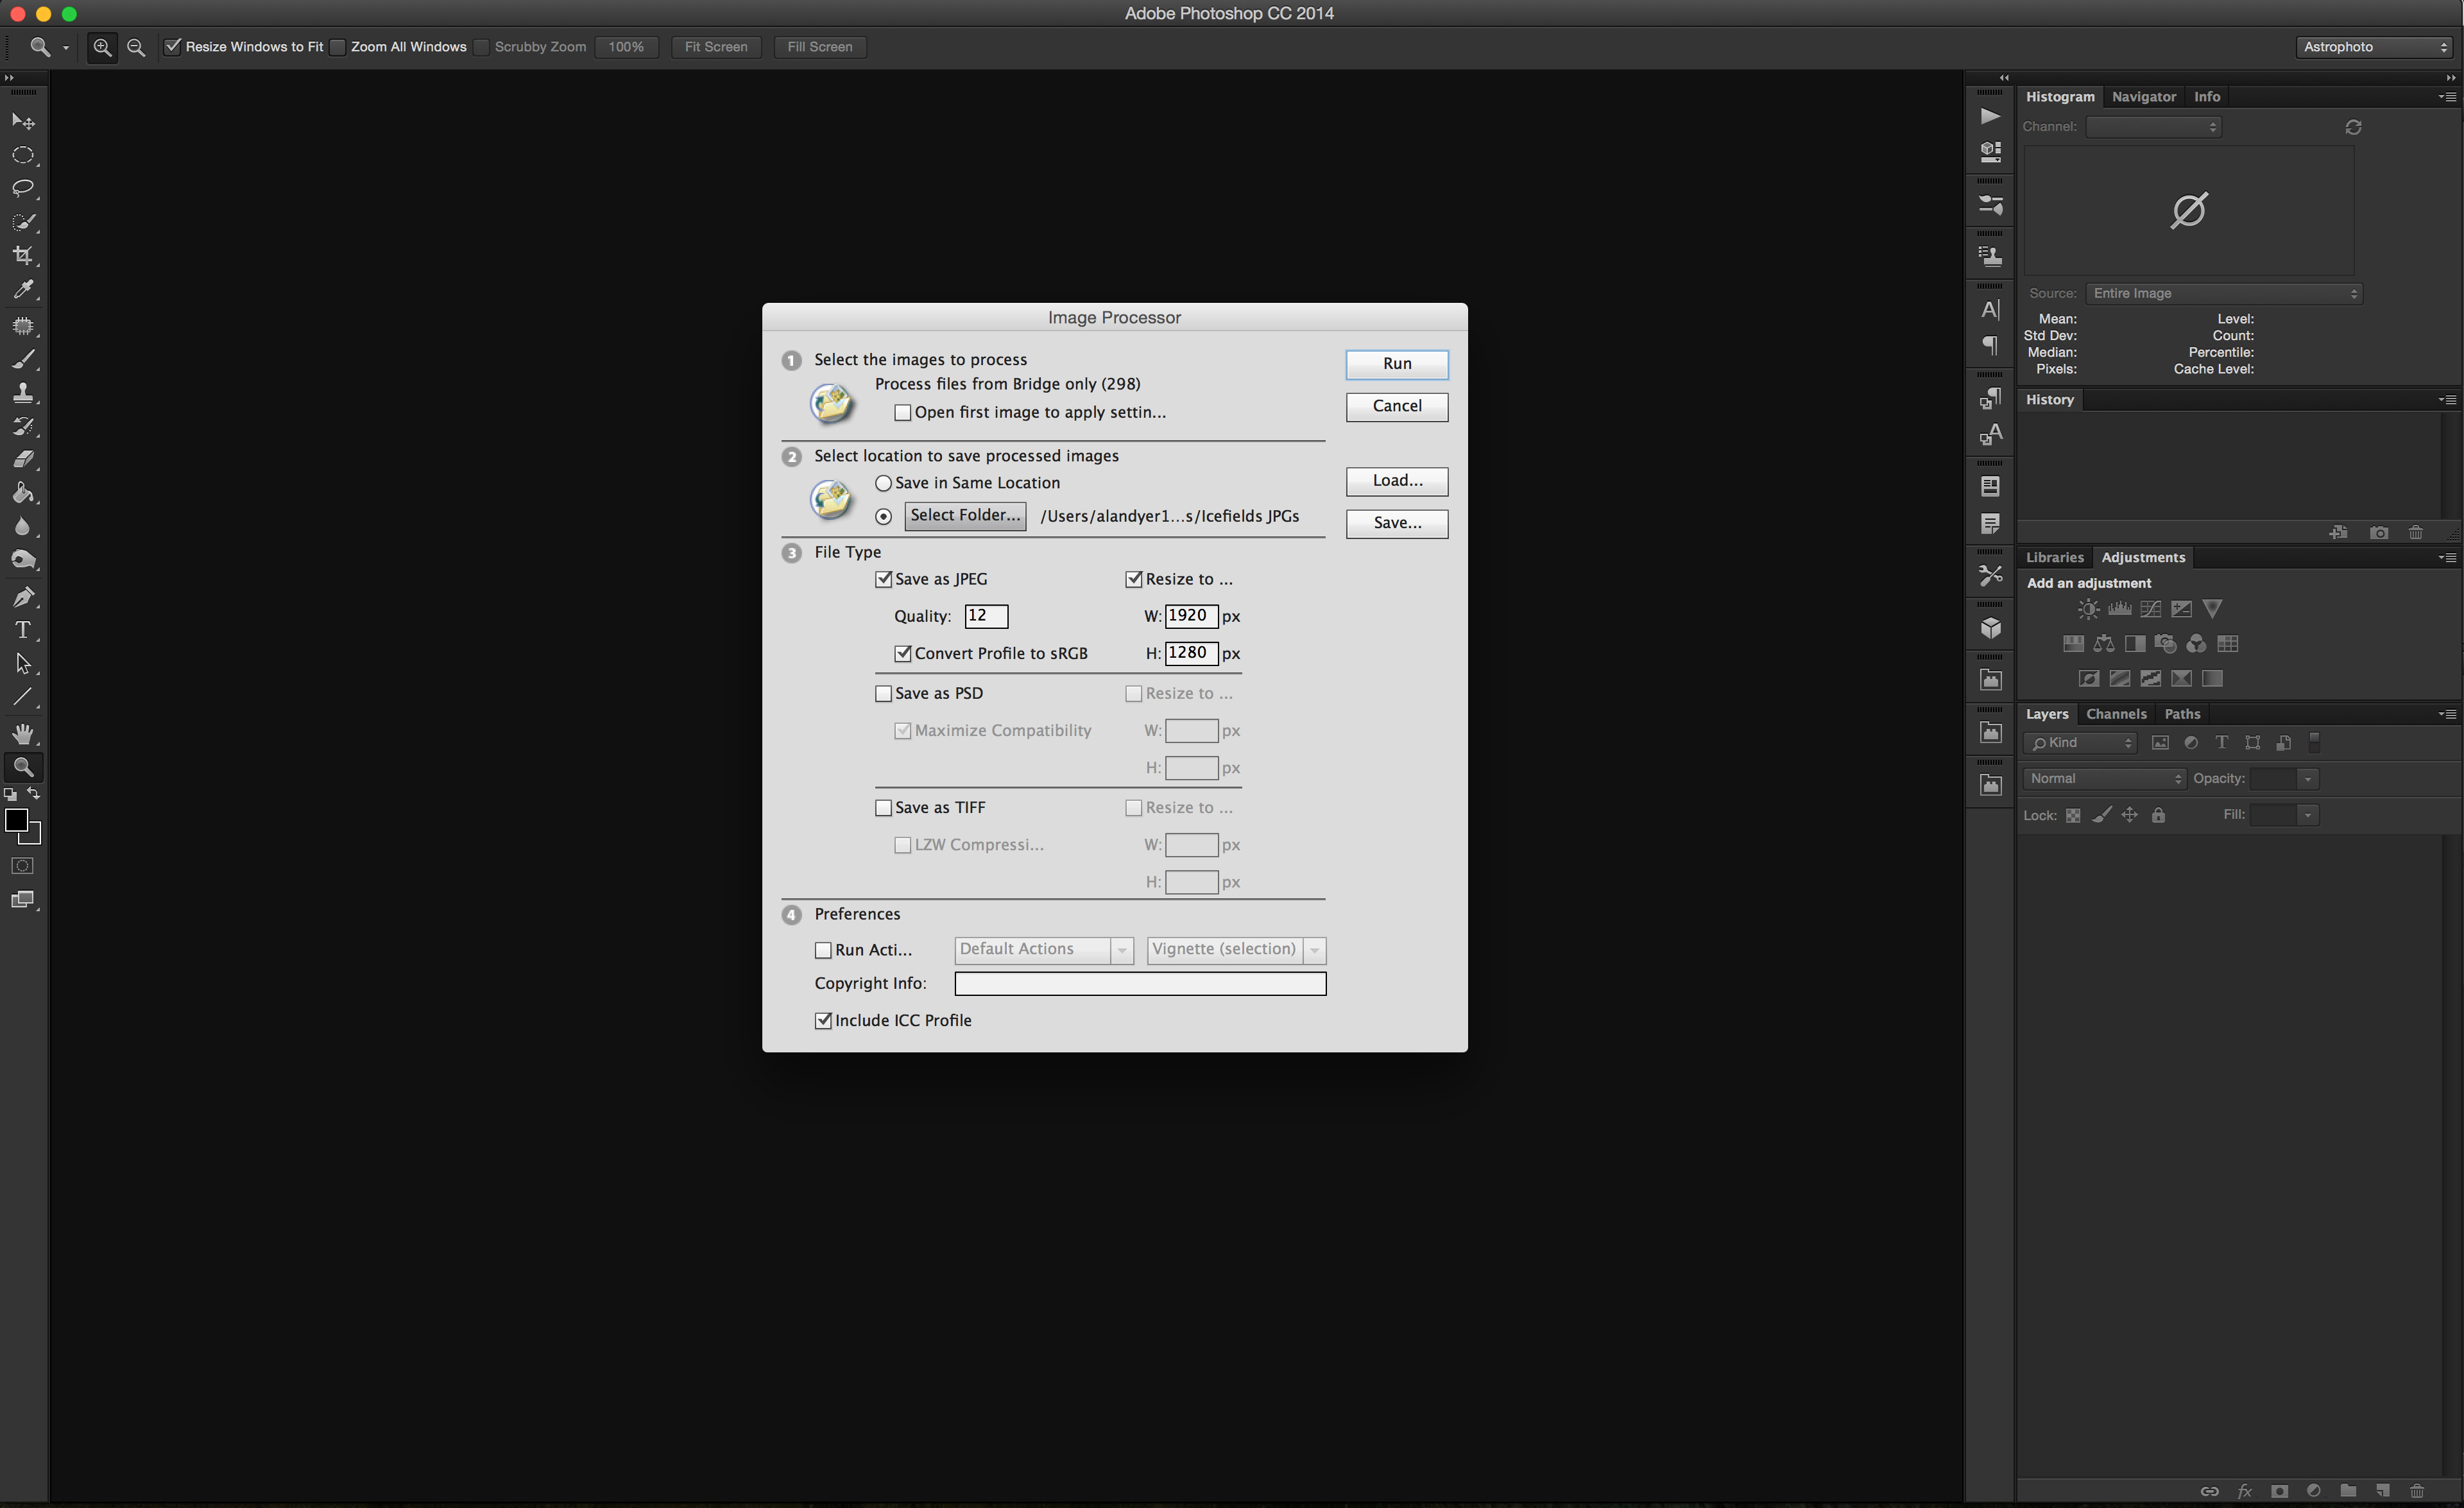Select the Crop tool
This screenshot has height=1508, width=2464.
pos(22,255)
